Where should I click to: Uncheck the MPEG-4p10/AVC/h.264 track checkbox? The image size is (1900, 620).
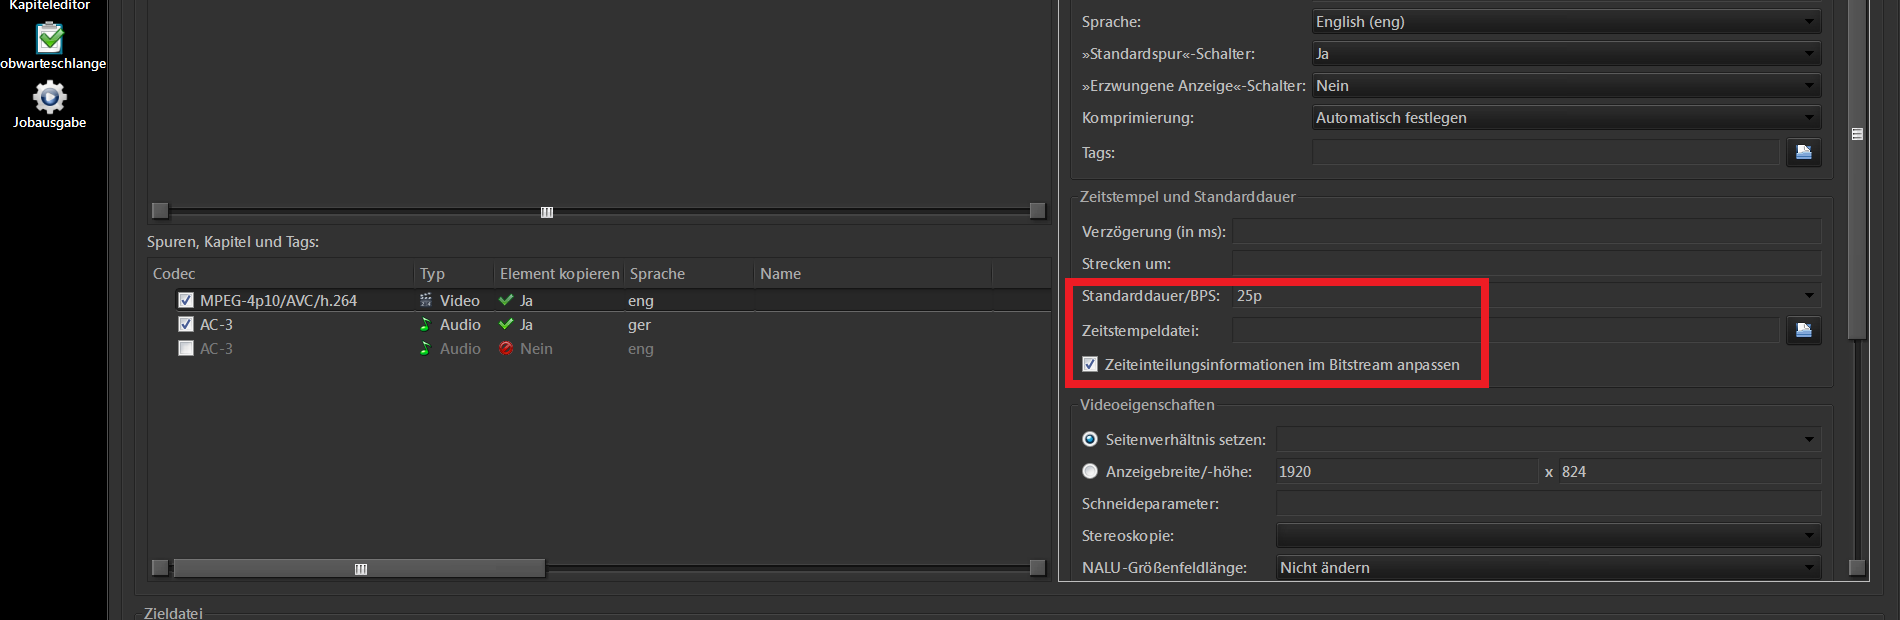click(x=186, y=300)
